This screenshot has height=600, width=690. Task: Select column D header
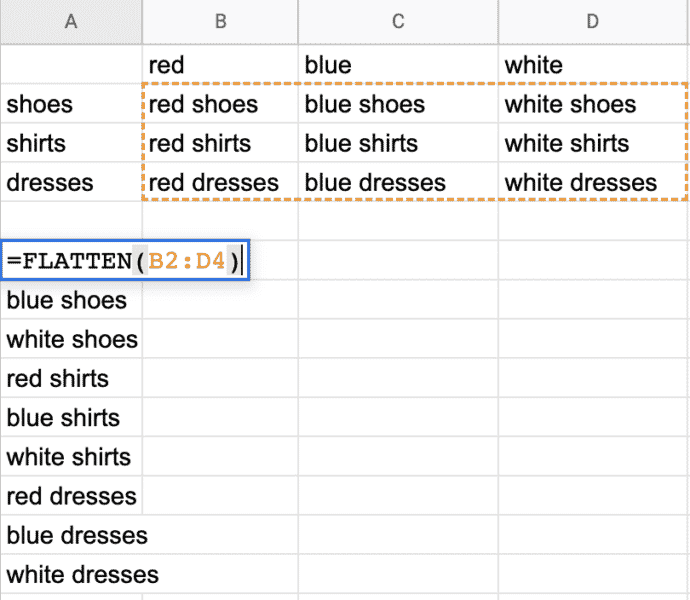tap(593, 22)
